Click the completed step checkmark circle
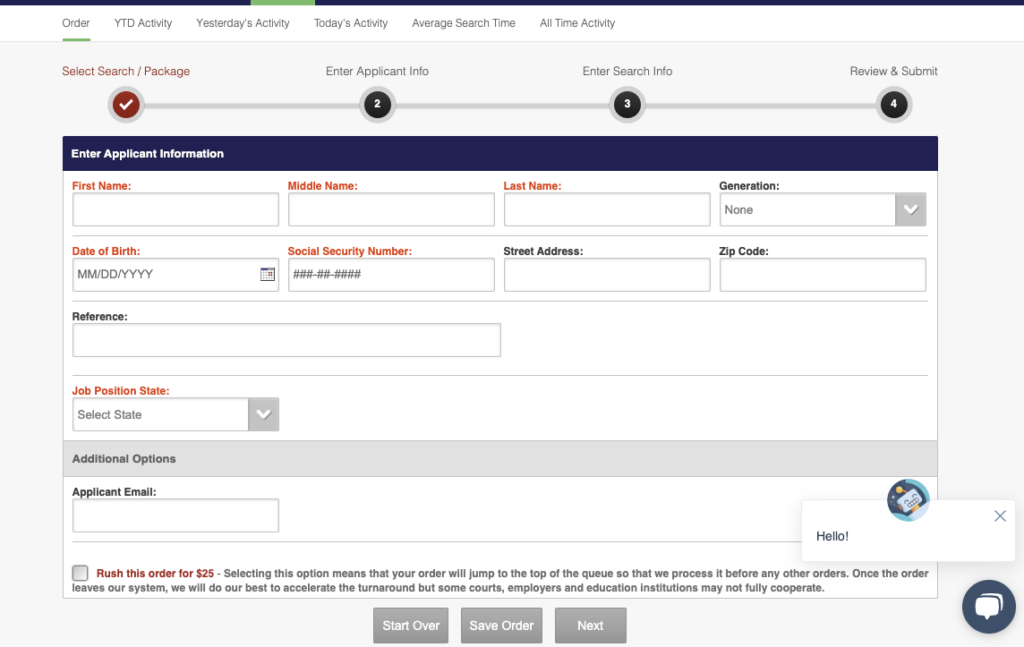Viewport: 1024px width, 647px height. [x=126, y=104]
